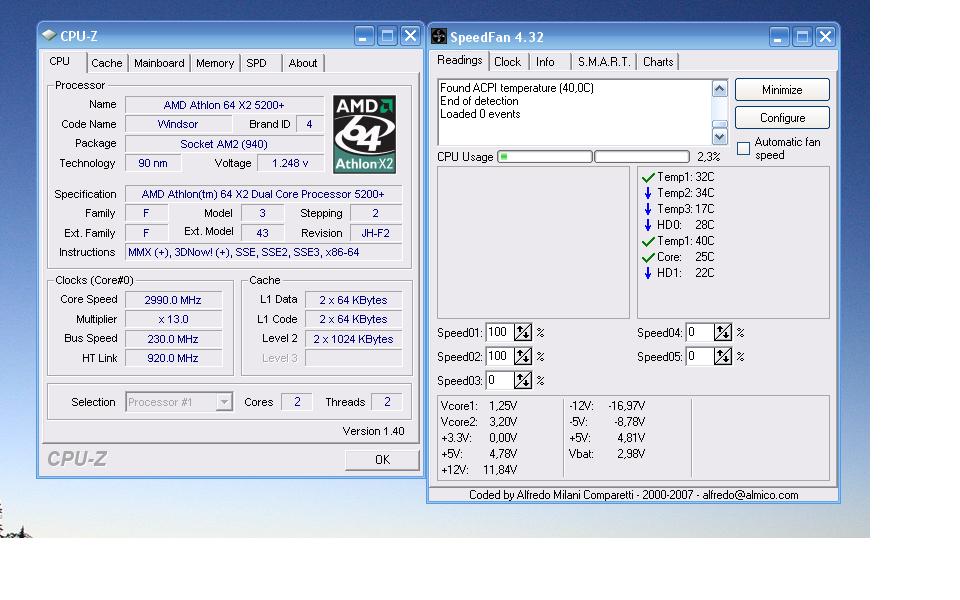Click the blue down arrow beside Temp2: 34C
Image resolution: width=960 pixels, height=600 pixels.
click(648, 193)
